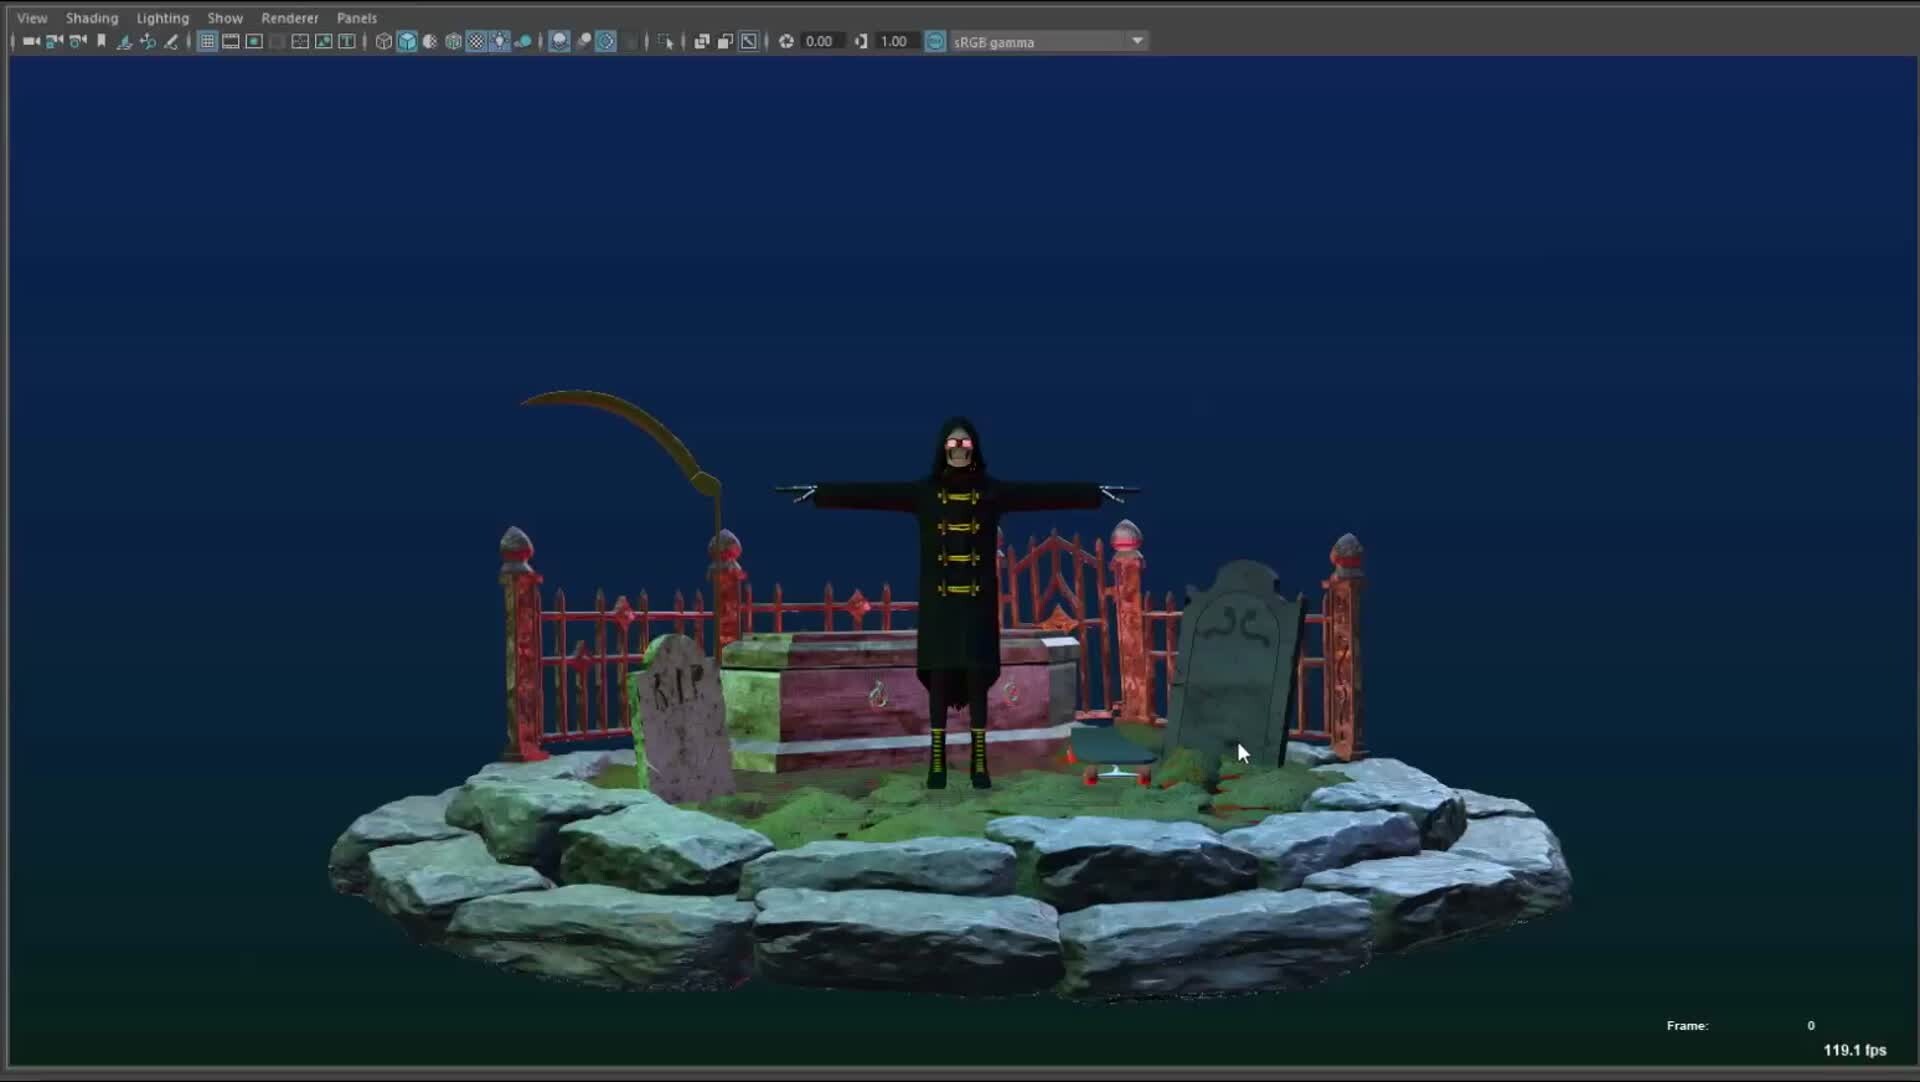Click the exposure value field

818,41
